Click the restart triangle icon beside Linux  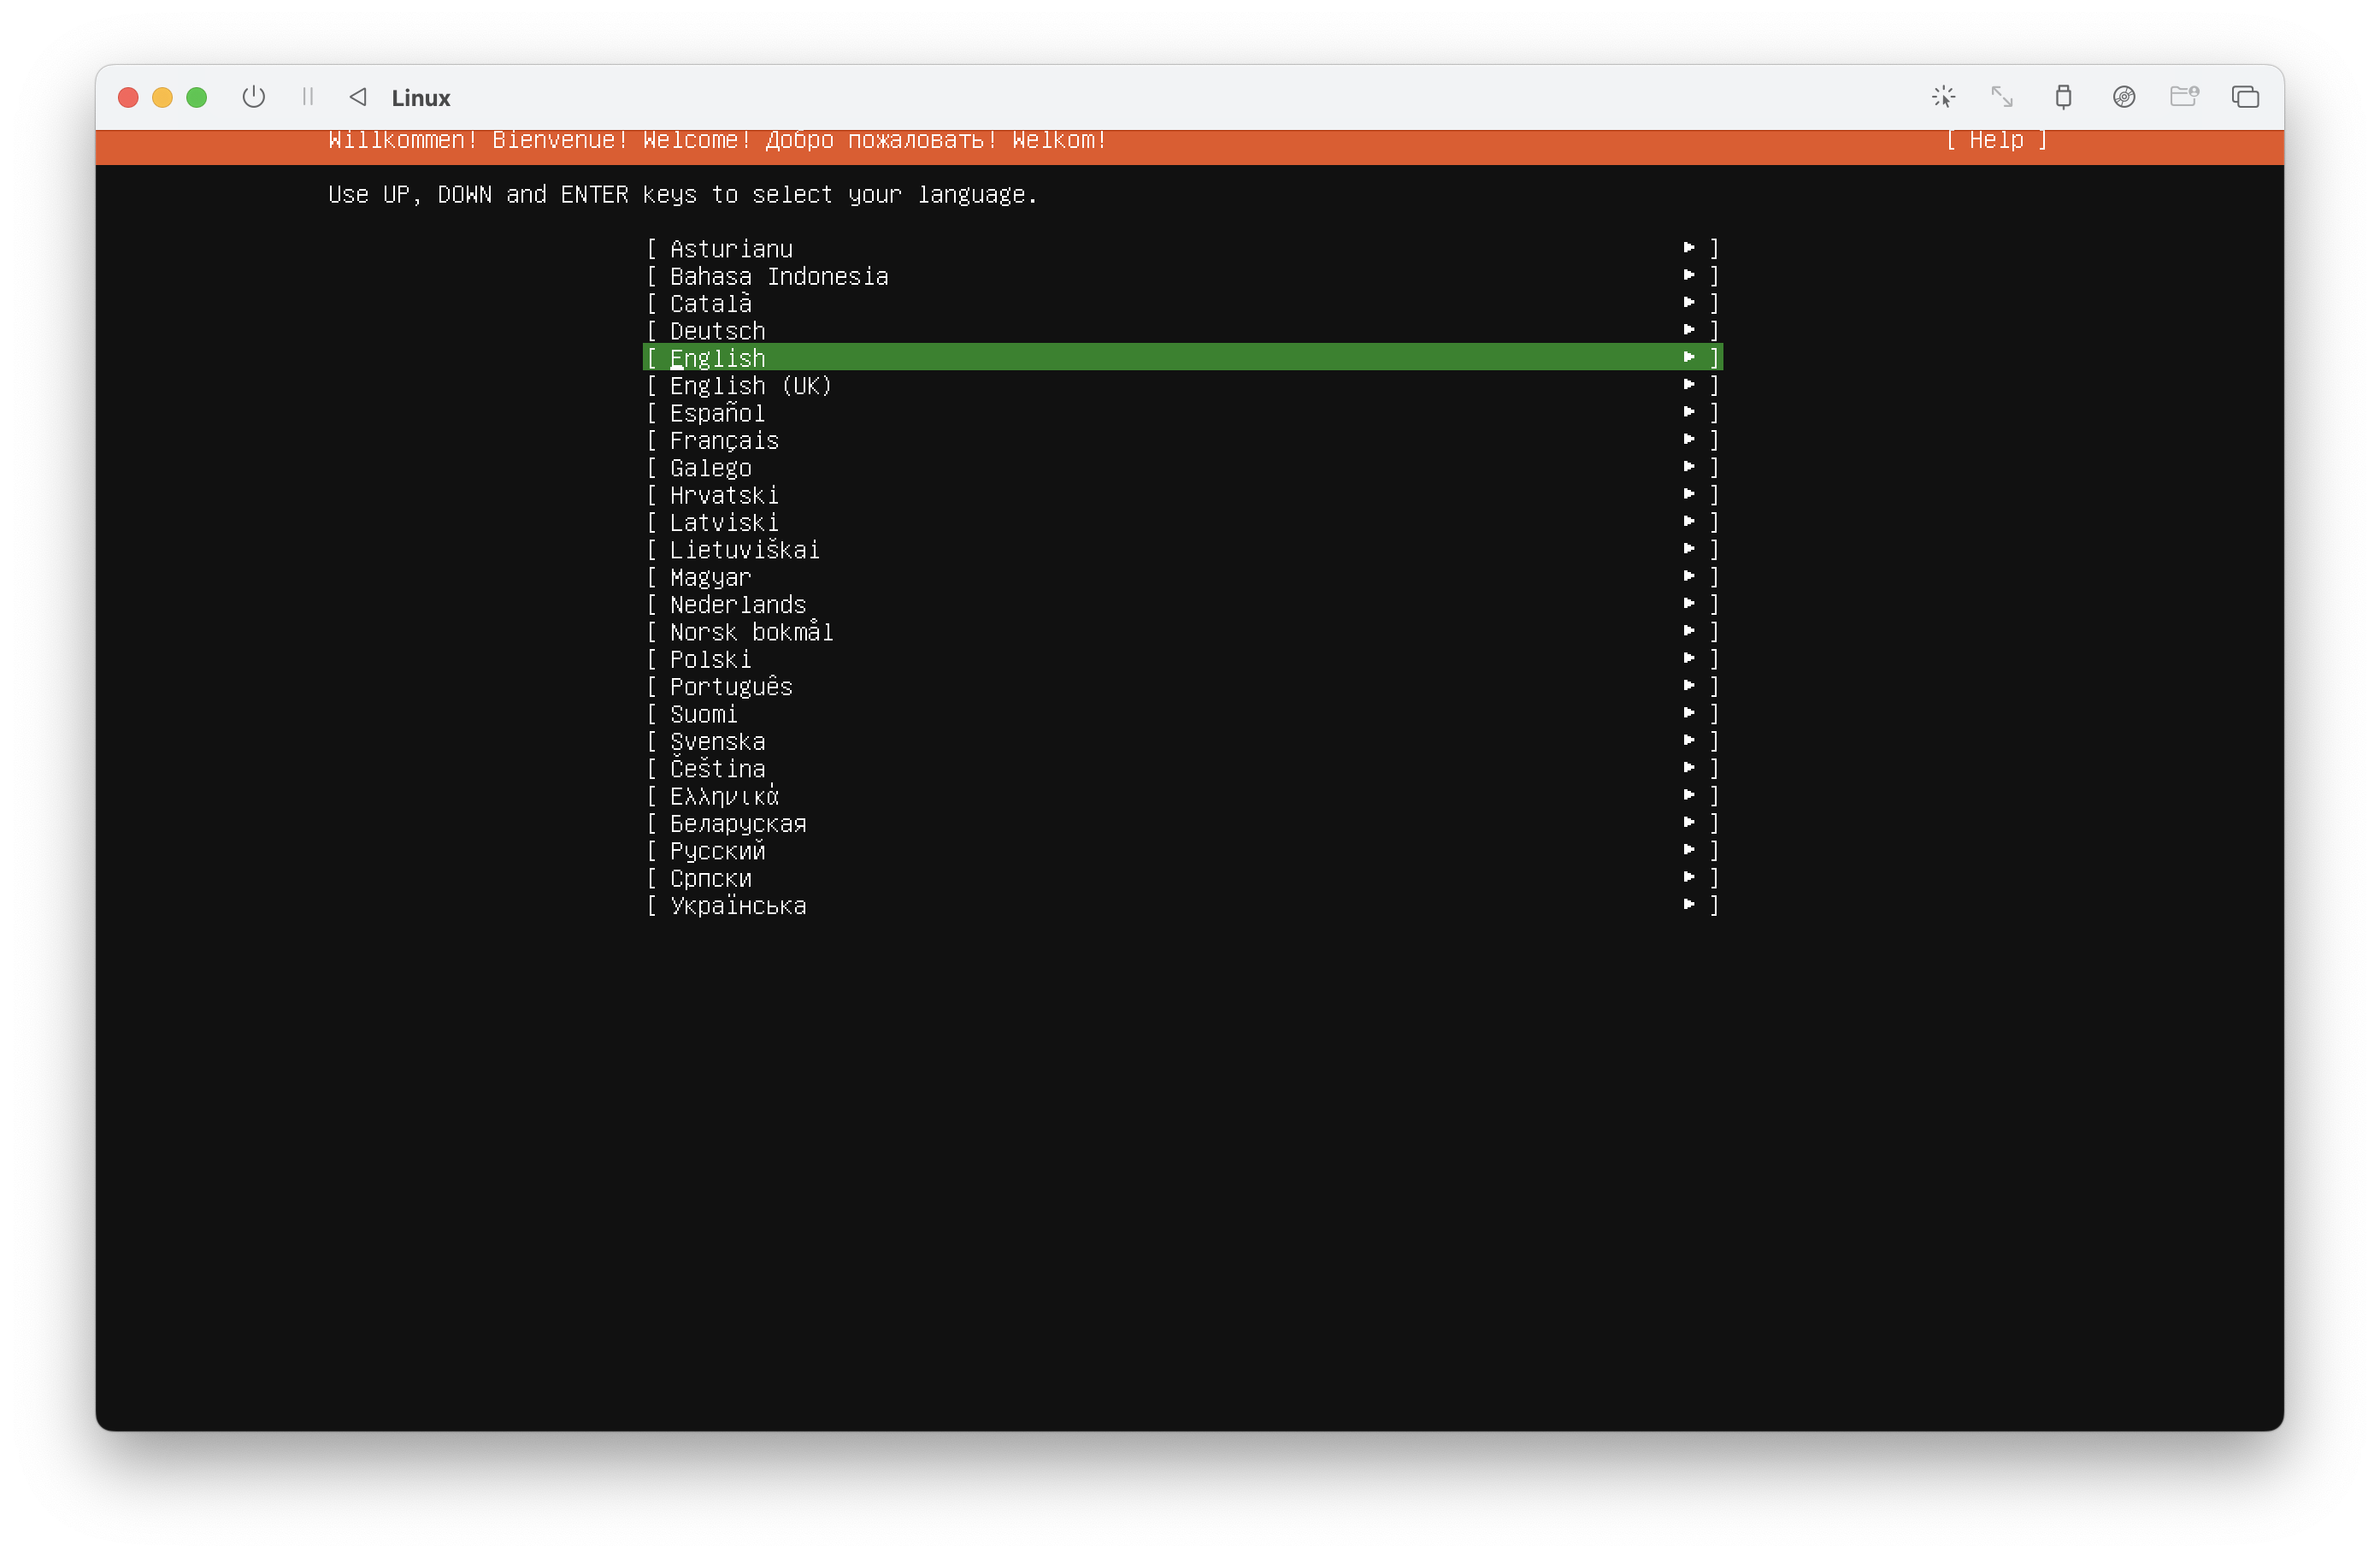[x=358, y=97]
